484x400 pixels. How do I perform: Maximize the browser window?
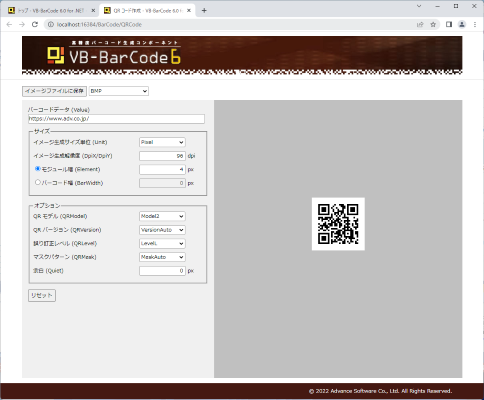[x=456, y=6]
